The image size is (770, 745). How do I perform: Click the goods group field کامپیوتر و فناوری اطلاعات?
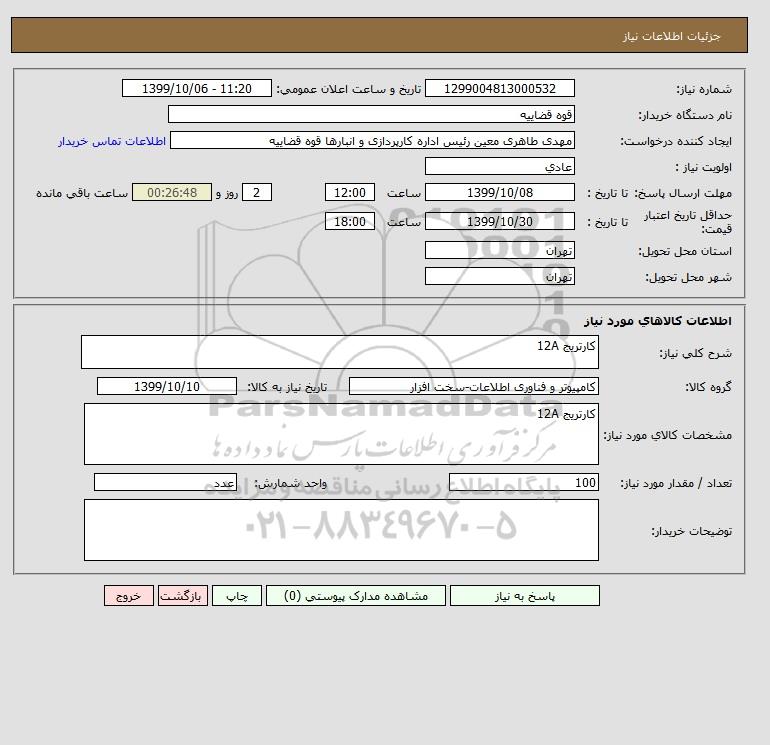click(x=473, y=386)
